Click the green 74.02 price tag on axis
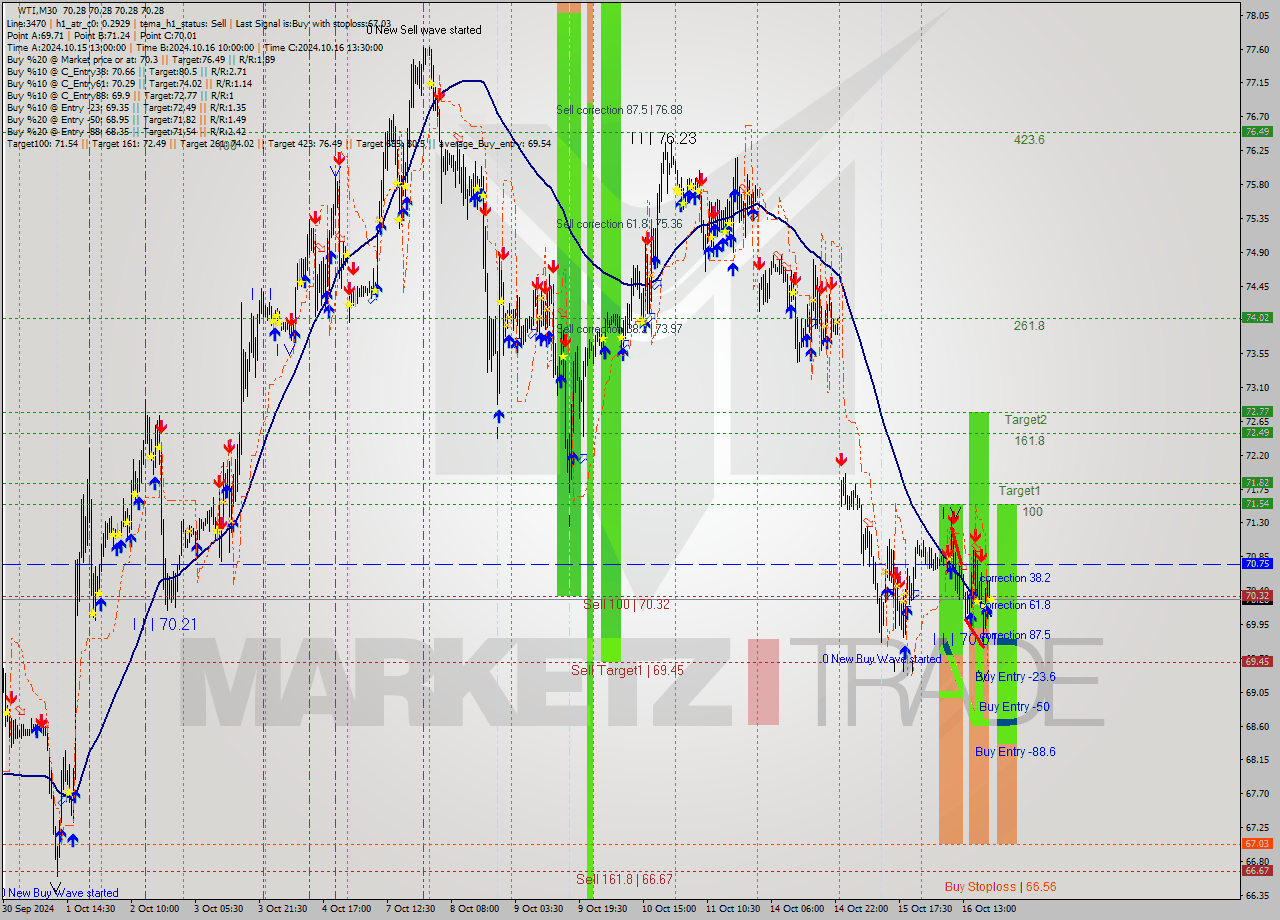 click(x=1257, y=317)
